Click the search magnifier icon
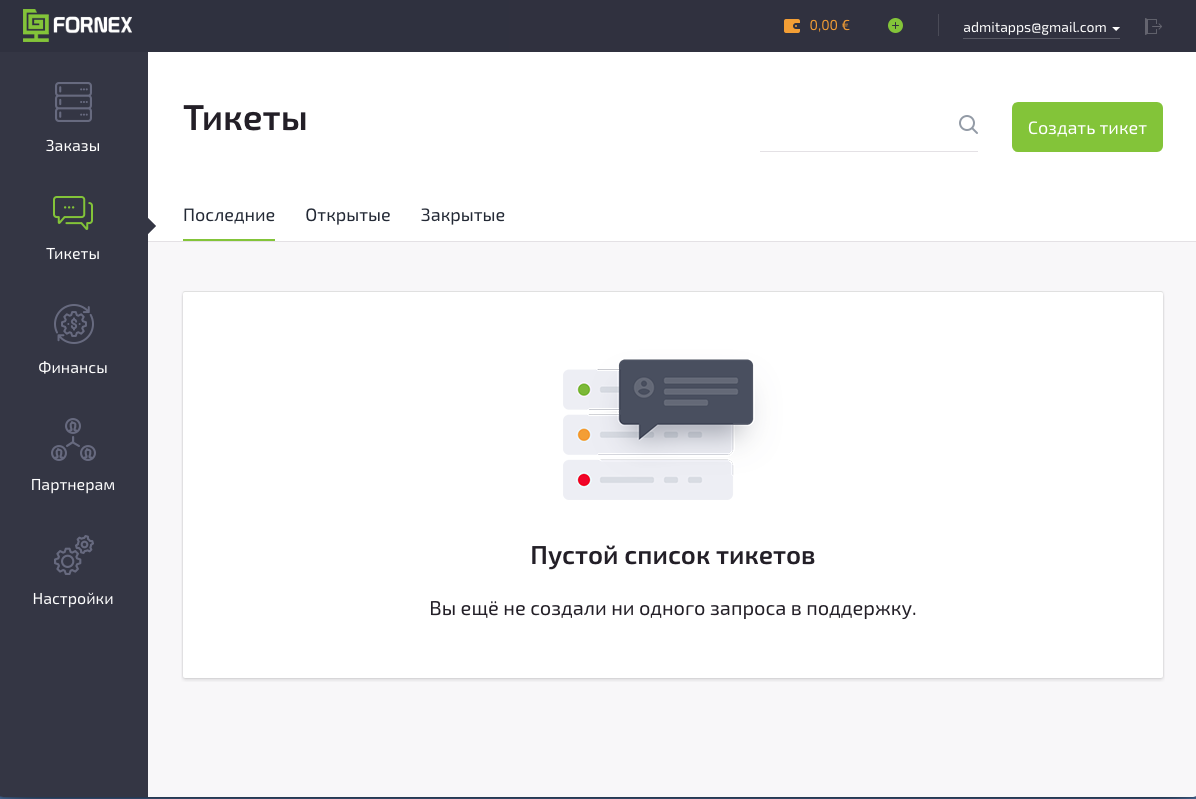The height and width of the screenshot is (799, 1196). (x=966, y=123)
